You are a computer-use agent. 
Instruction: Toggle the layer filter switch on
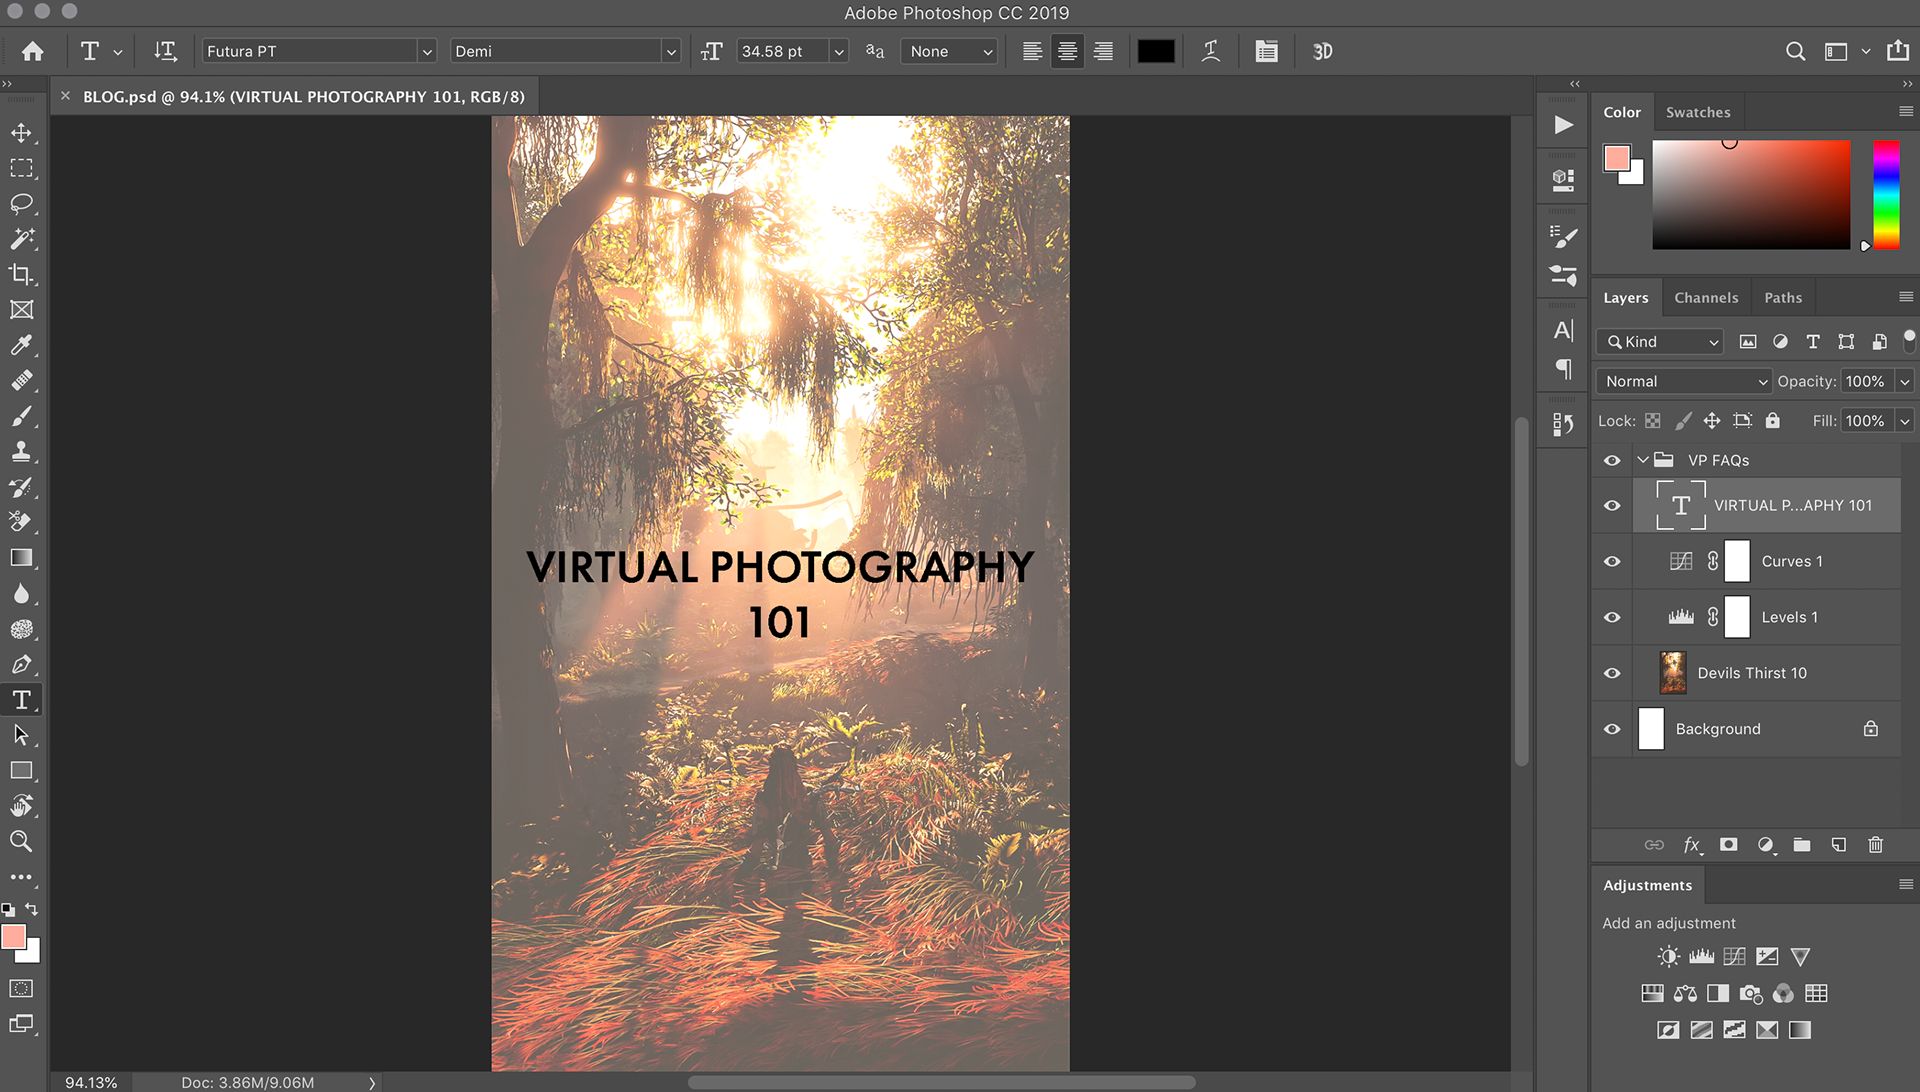1909,341
